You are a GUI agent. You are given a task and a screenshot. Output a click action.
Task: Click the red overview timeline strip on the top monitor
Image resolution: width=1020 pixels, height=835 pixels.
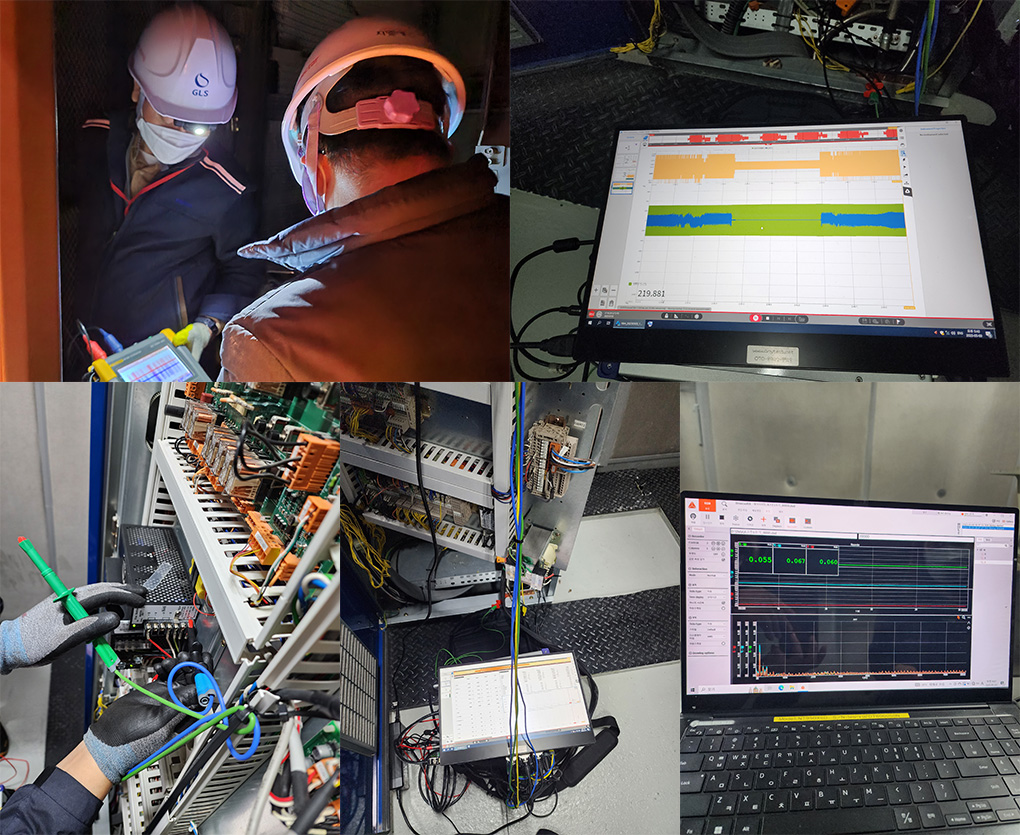[773, 137]
